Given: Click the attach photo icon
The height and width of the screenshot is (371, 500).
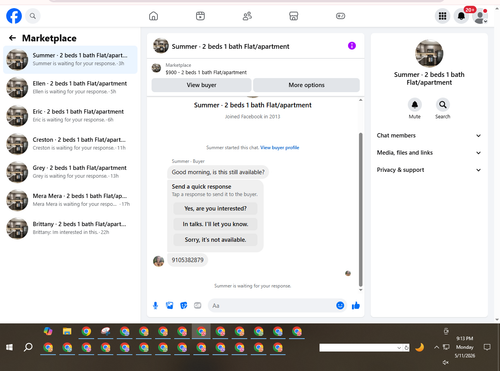Looking at the screenshot, I should [170, 305].
